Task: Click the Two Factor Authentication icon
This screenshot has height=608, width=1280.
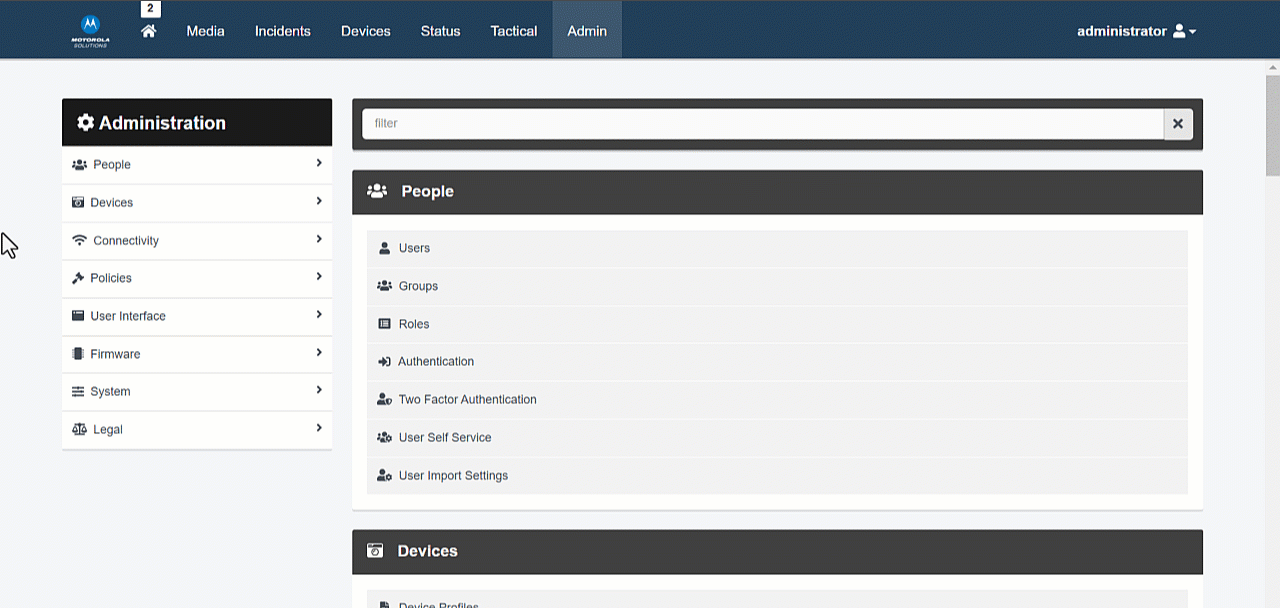Action: click(x=384, y=400)
